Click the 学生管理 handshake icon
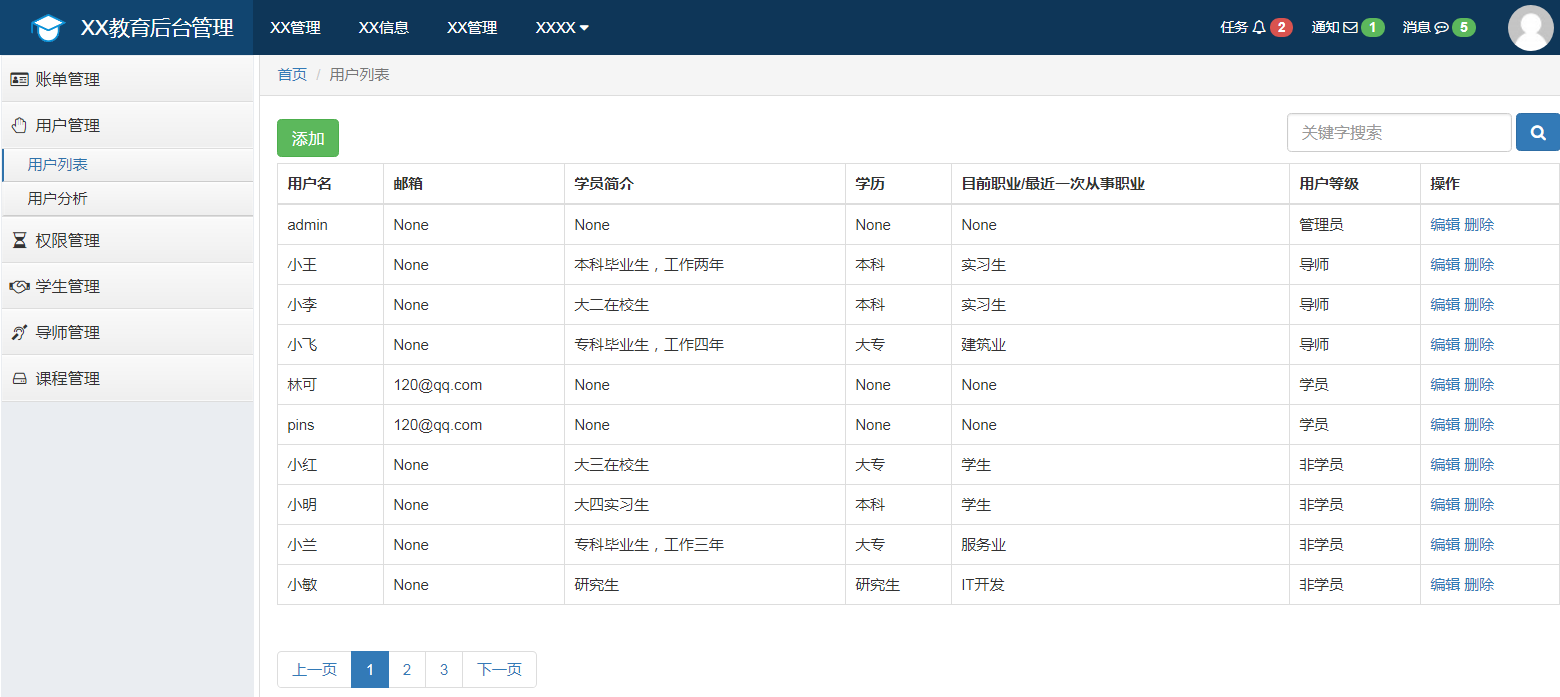Viewport: 1560px width, 697px height. 19,286
